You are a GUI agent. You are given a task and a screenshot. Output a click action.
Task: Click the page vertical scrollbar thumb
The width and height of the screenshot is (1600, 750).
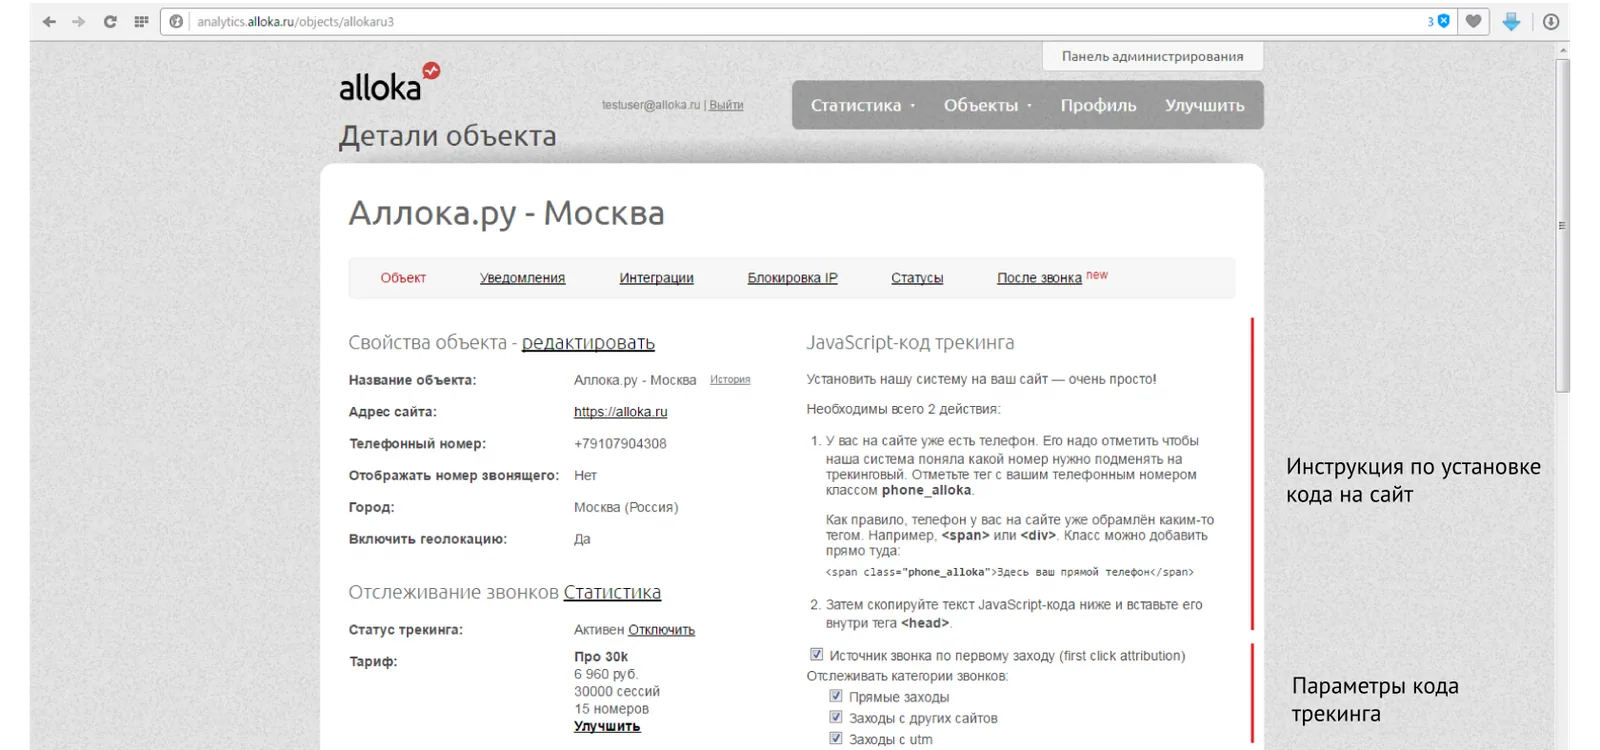pos(1562,225)
